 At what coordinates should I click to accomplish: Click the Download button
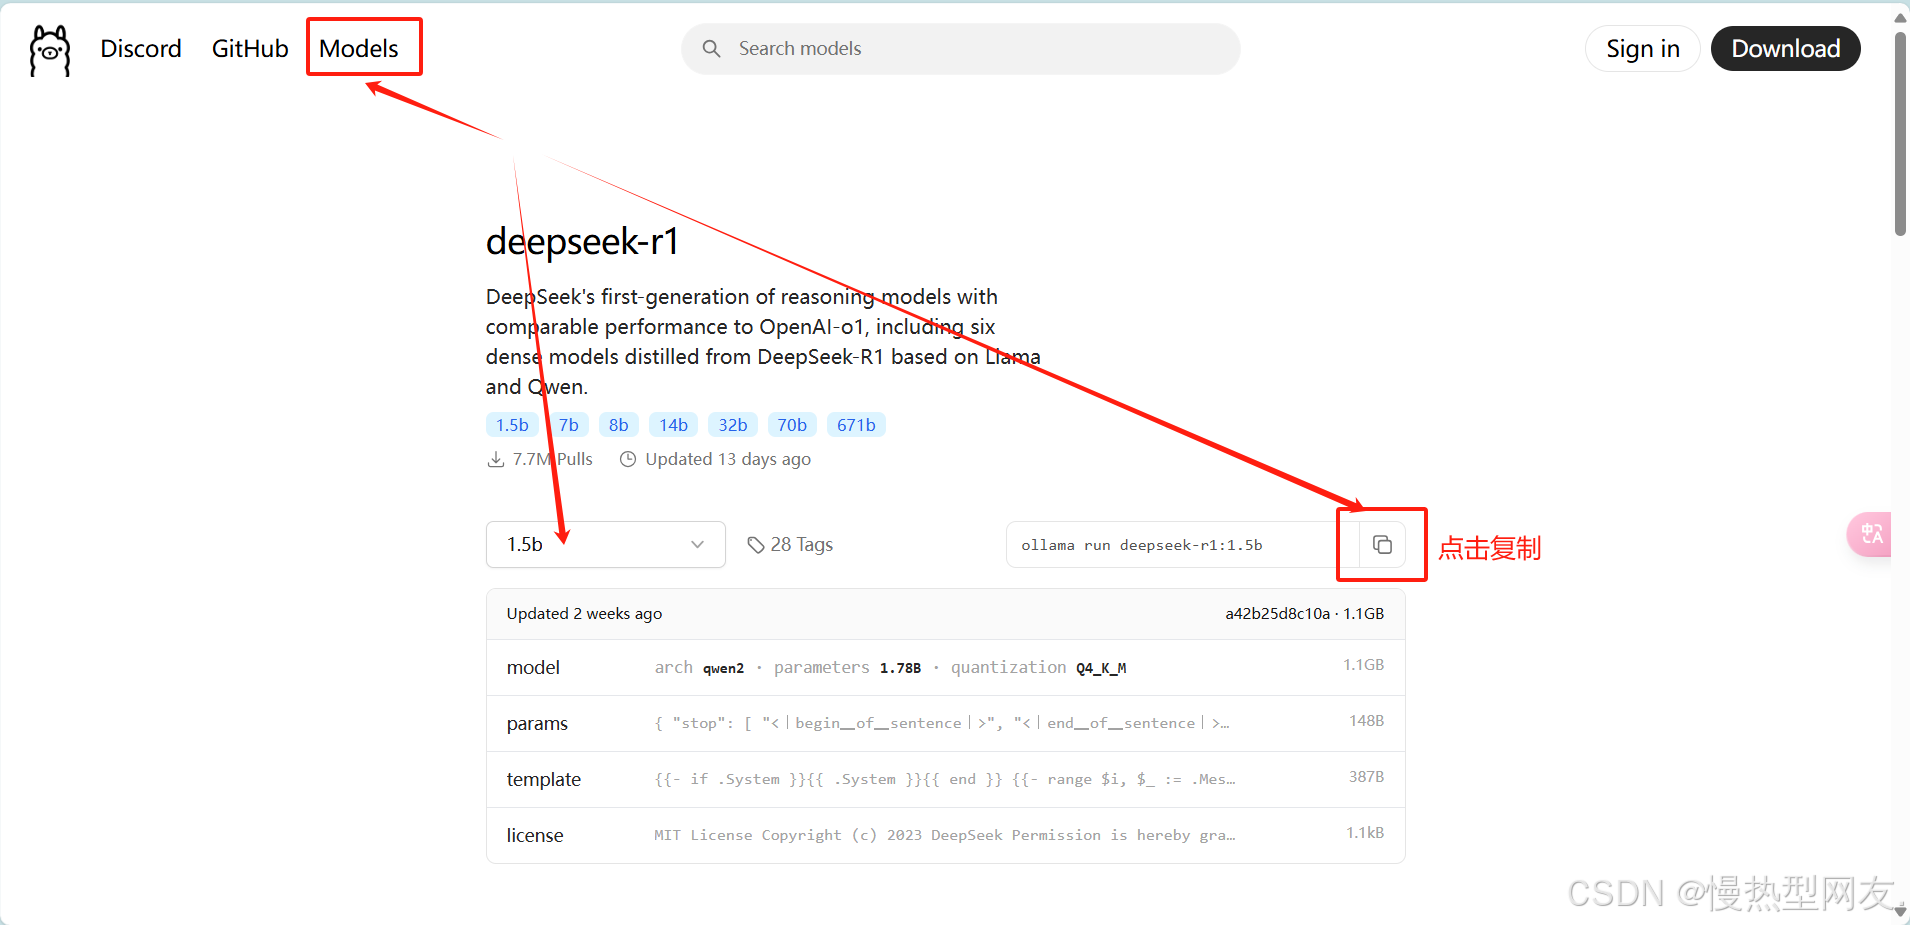tap(1785, 49)
